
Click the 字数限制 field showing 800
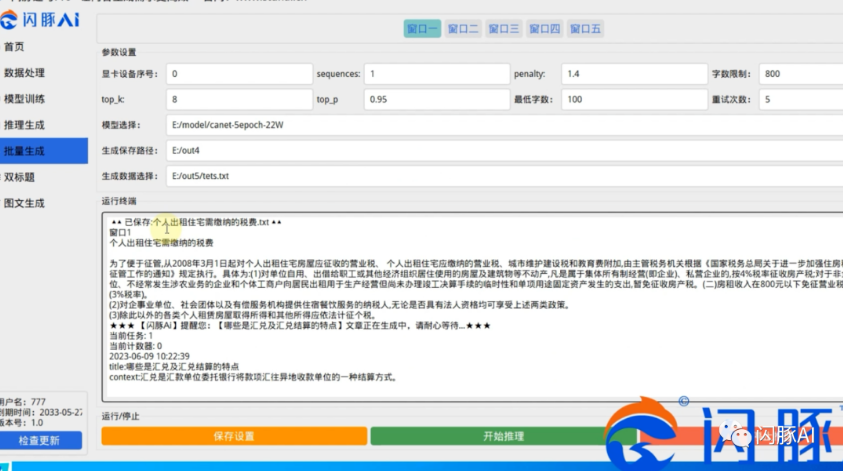801,74
